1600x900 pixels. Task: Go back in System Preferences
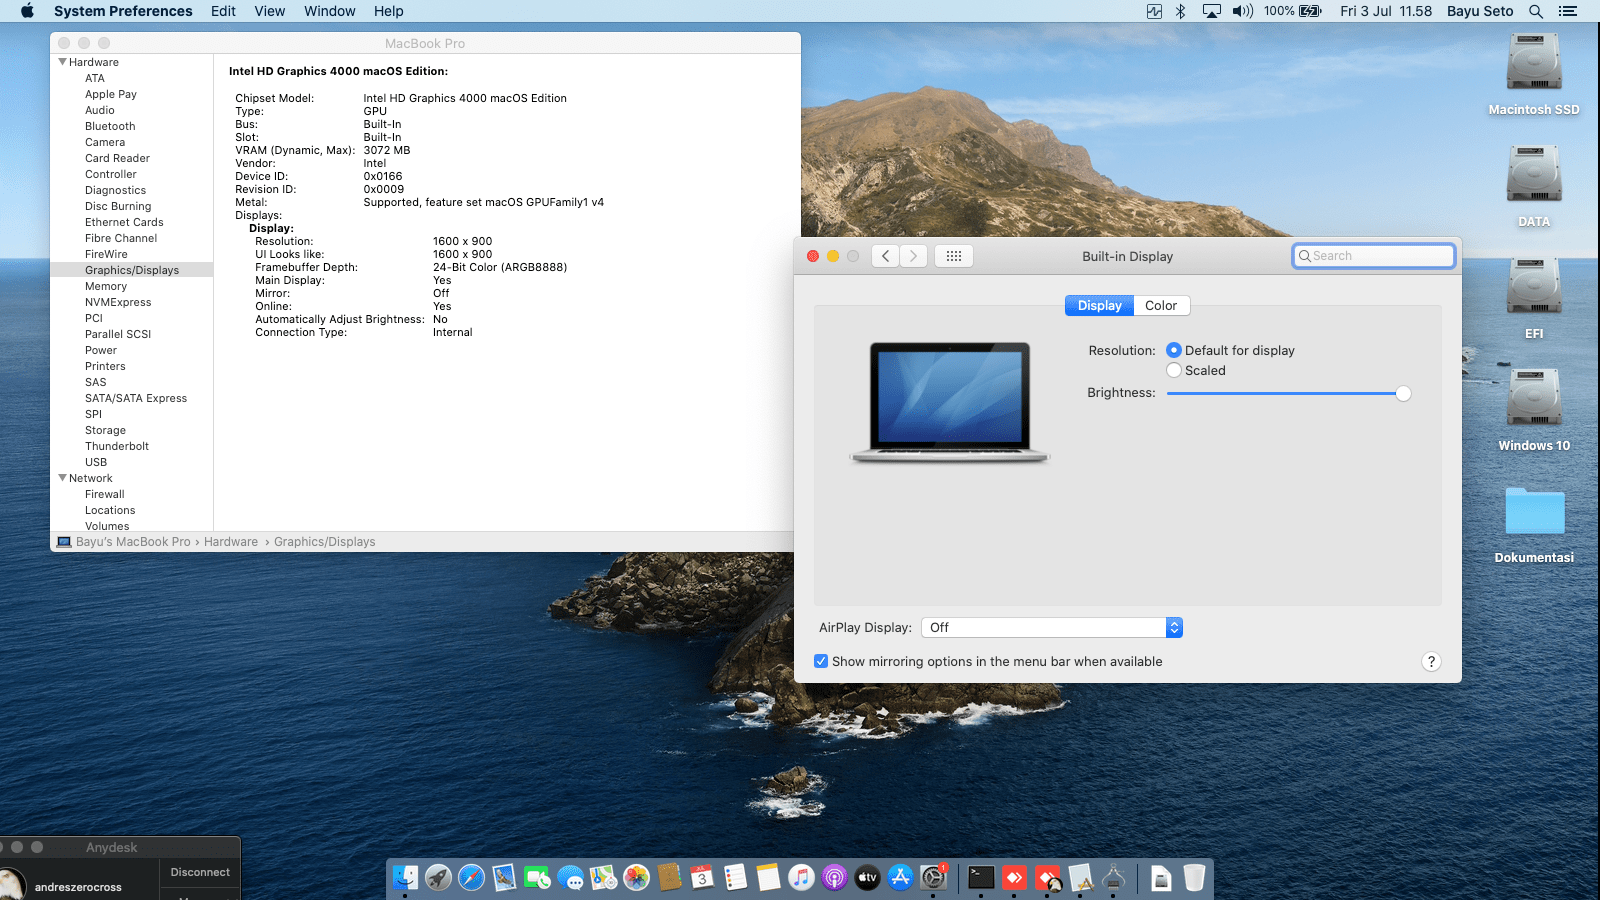(885, 256)
